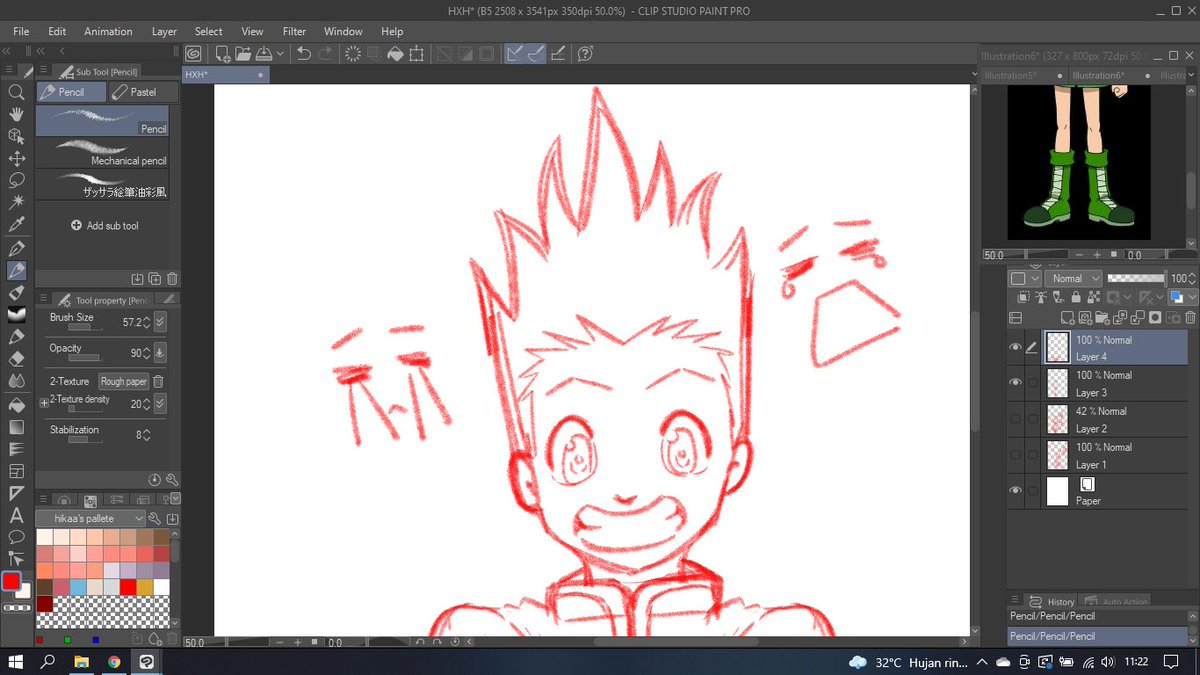The width and height of the screenshot is (1200, 675).
Task: Open the Filter menu
Action: [x=294, y=31]
